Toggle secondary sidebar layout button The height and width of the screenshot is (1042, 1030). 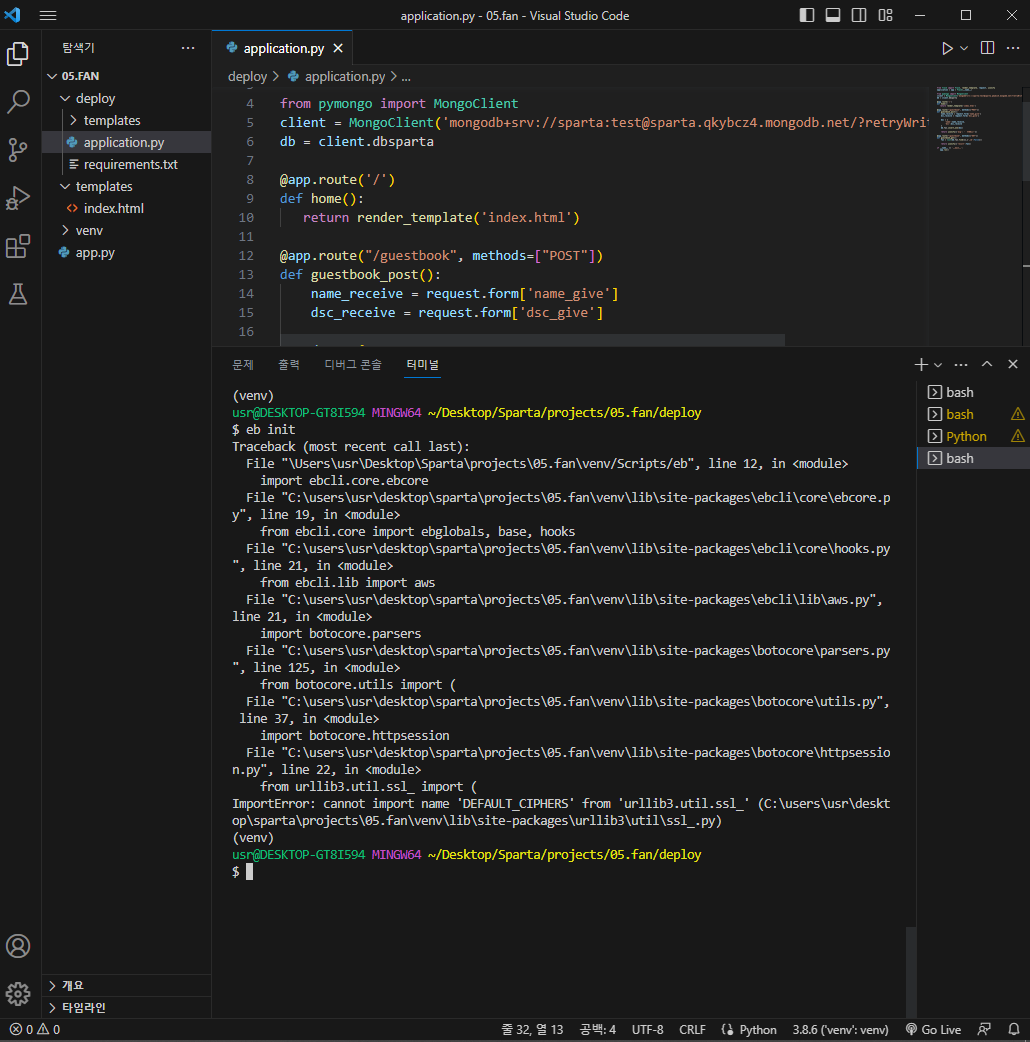(859, 15)
